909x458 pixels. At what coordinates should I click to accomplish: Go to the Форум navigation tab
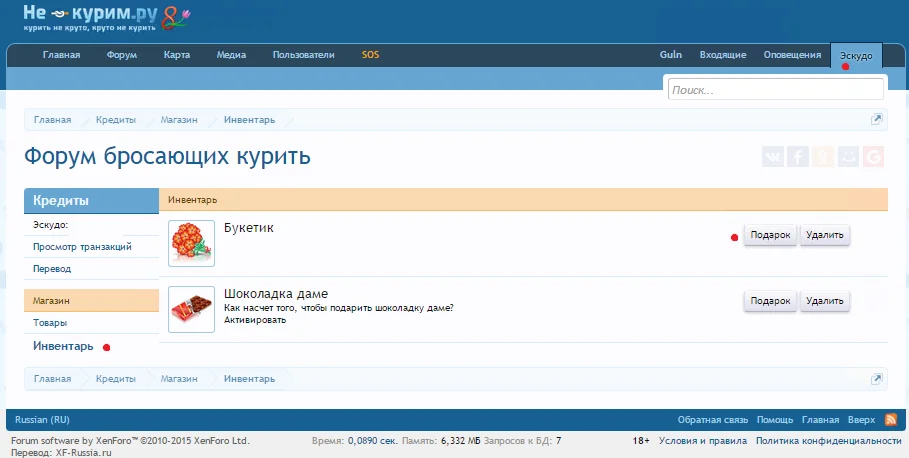point(122,55)
